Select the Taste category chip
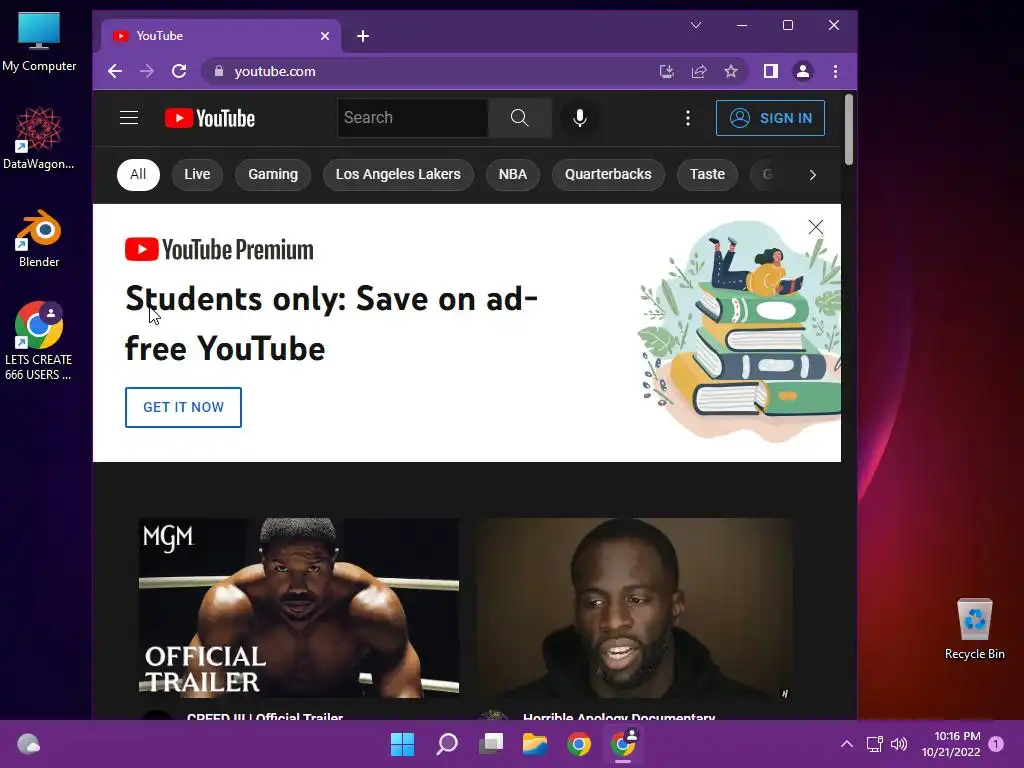 [x=707, y=174]
